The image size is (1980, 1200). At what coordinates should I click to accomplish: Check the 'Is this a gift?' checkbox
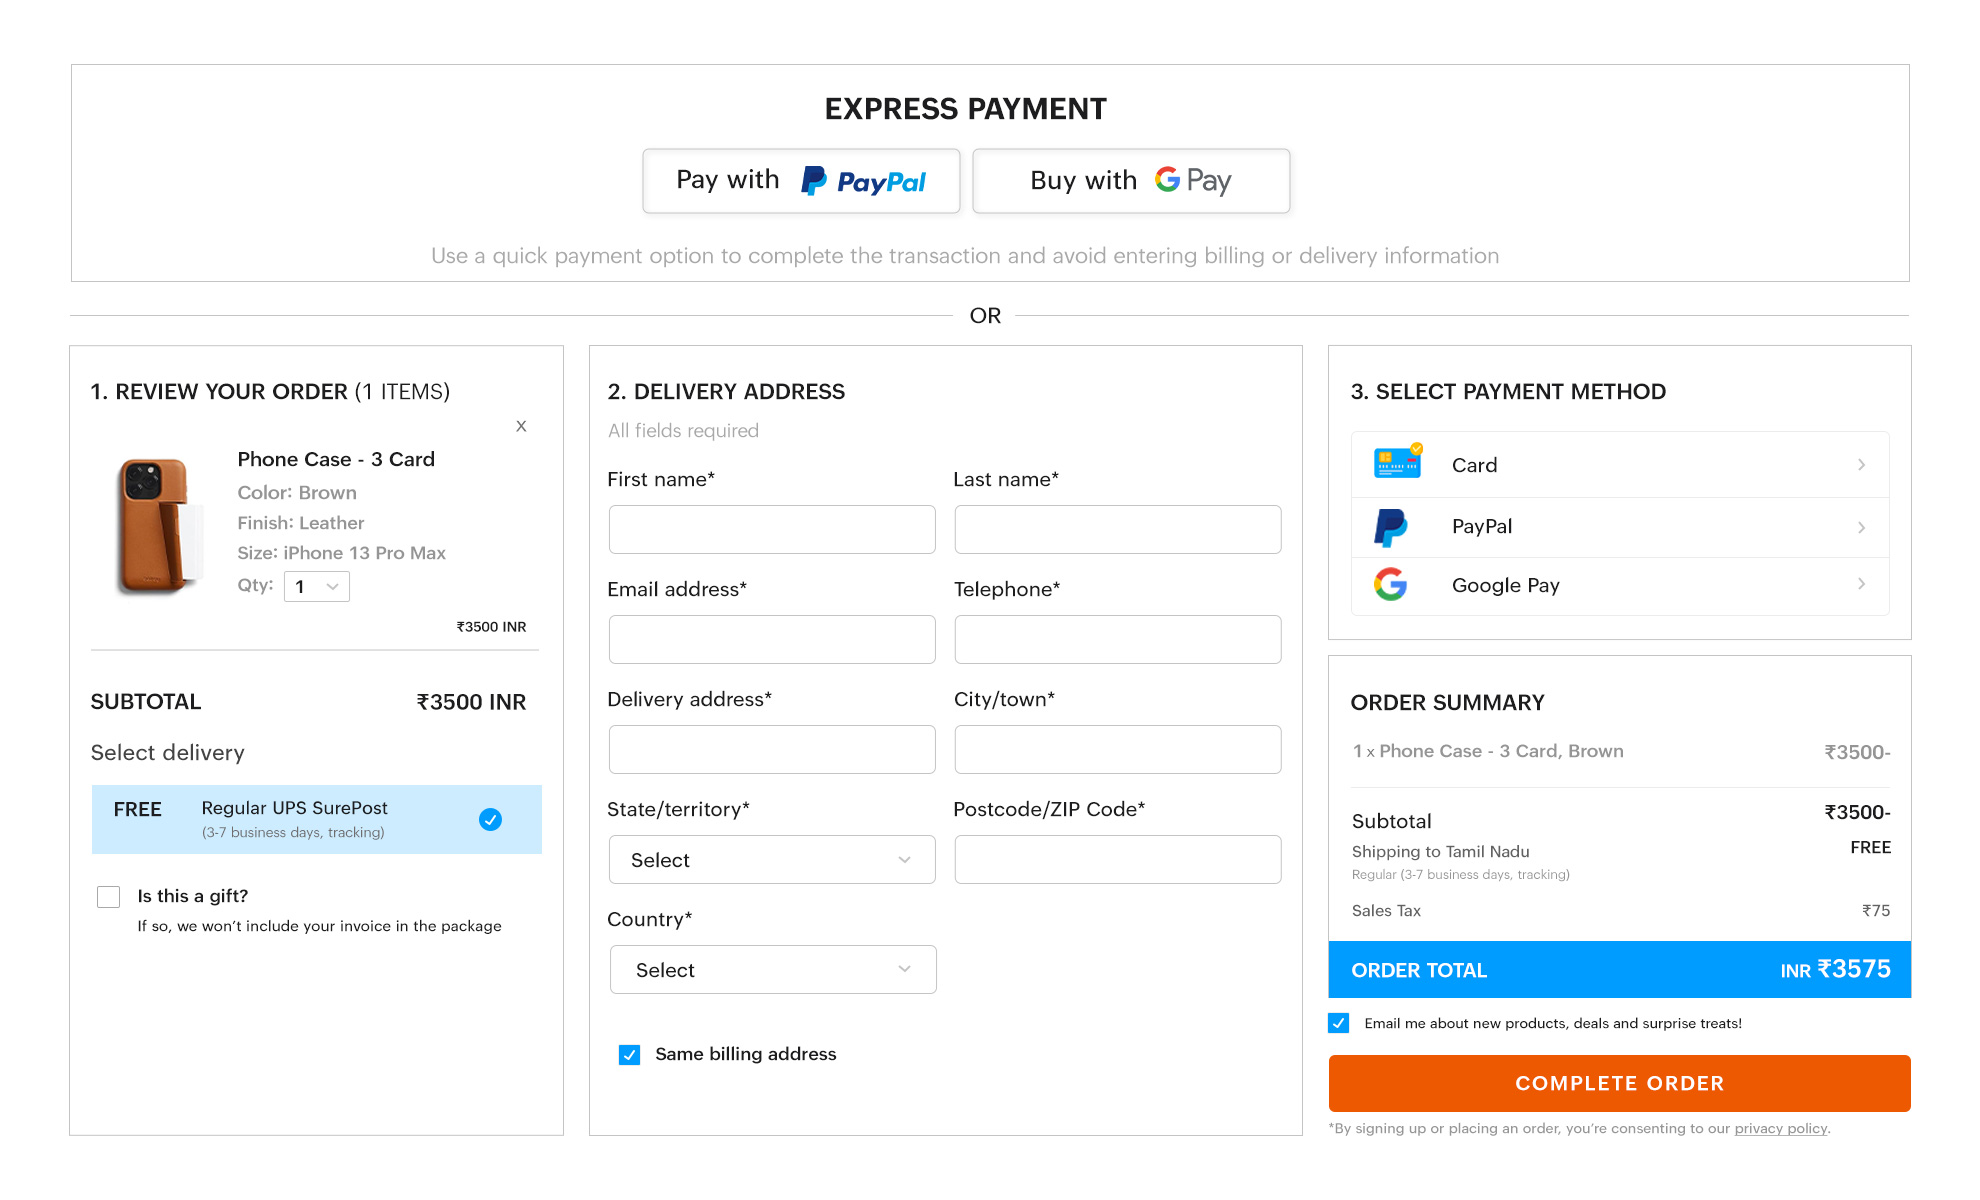click(108, 896)
